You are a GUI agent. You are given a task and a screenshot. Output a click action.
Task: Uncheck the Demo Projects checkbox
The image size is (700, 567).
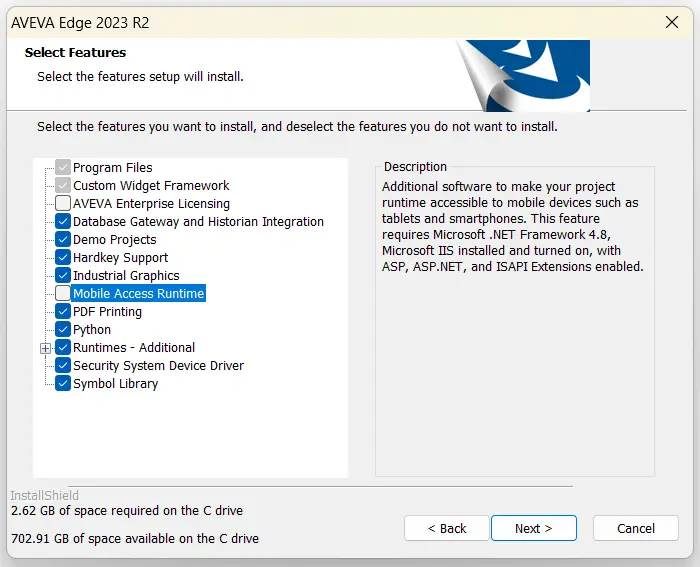63,239
